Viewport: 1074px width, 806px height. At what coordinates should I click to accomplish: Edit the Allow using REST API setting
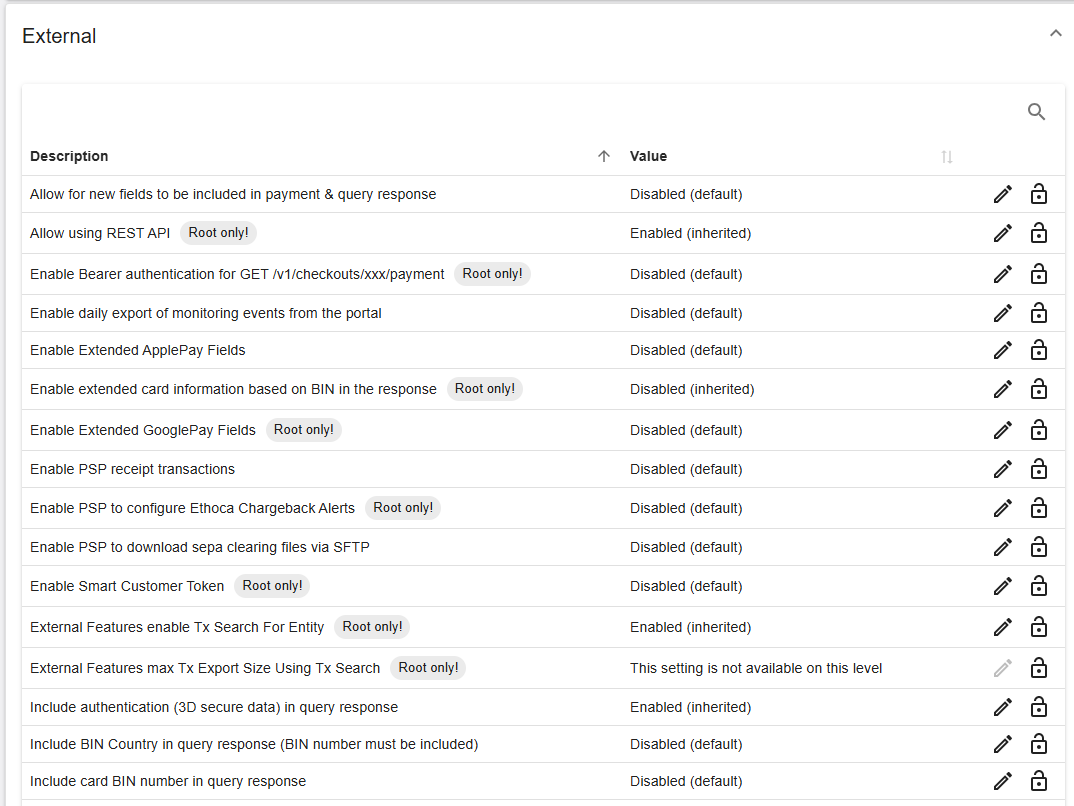point(1003,234)
